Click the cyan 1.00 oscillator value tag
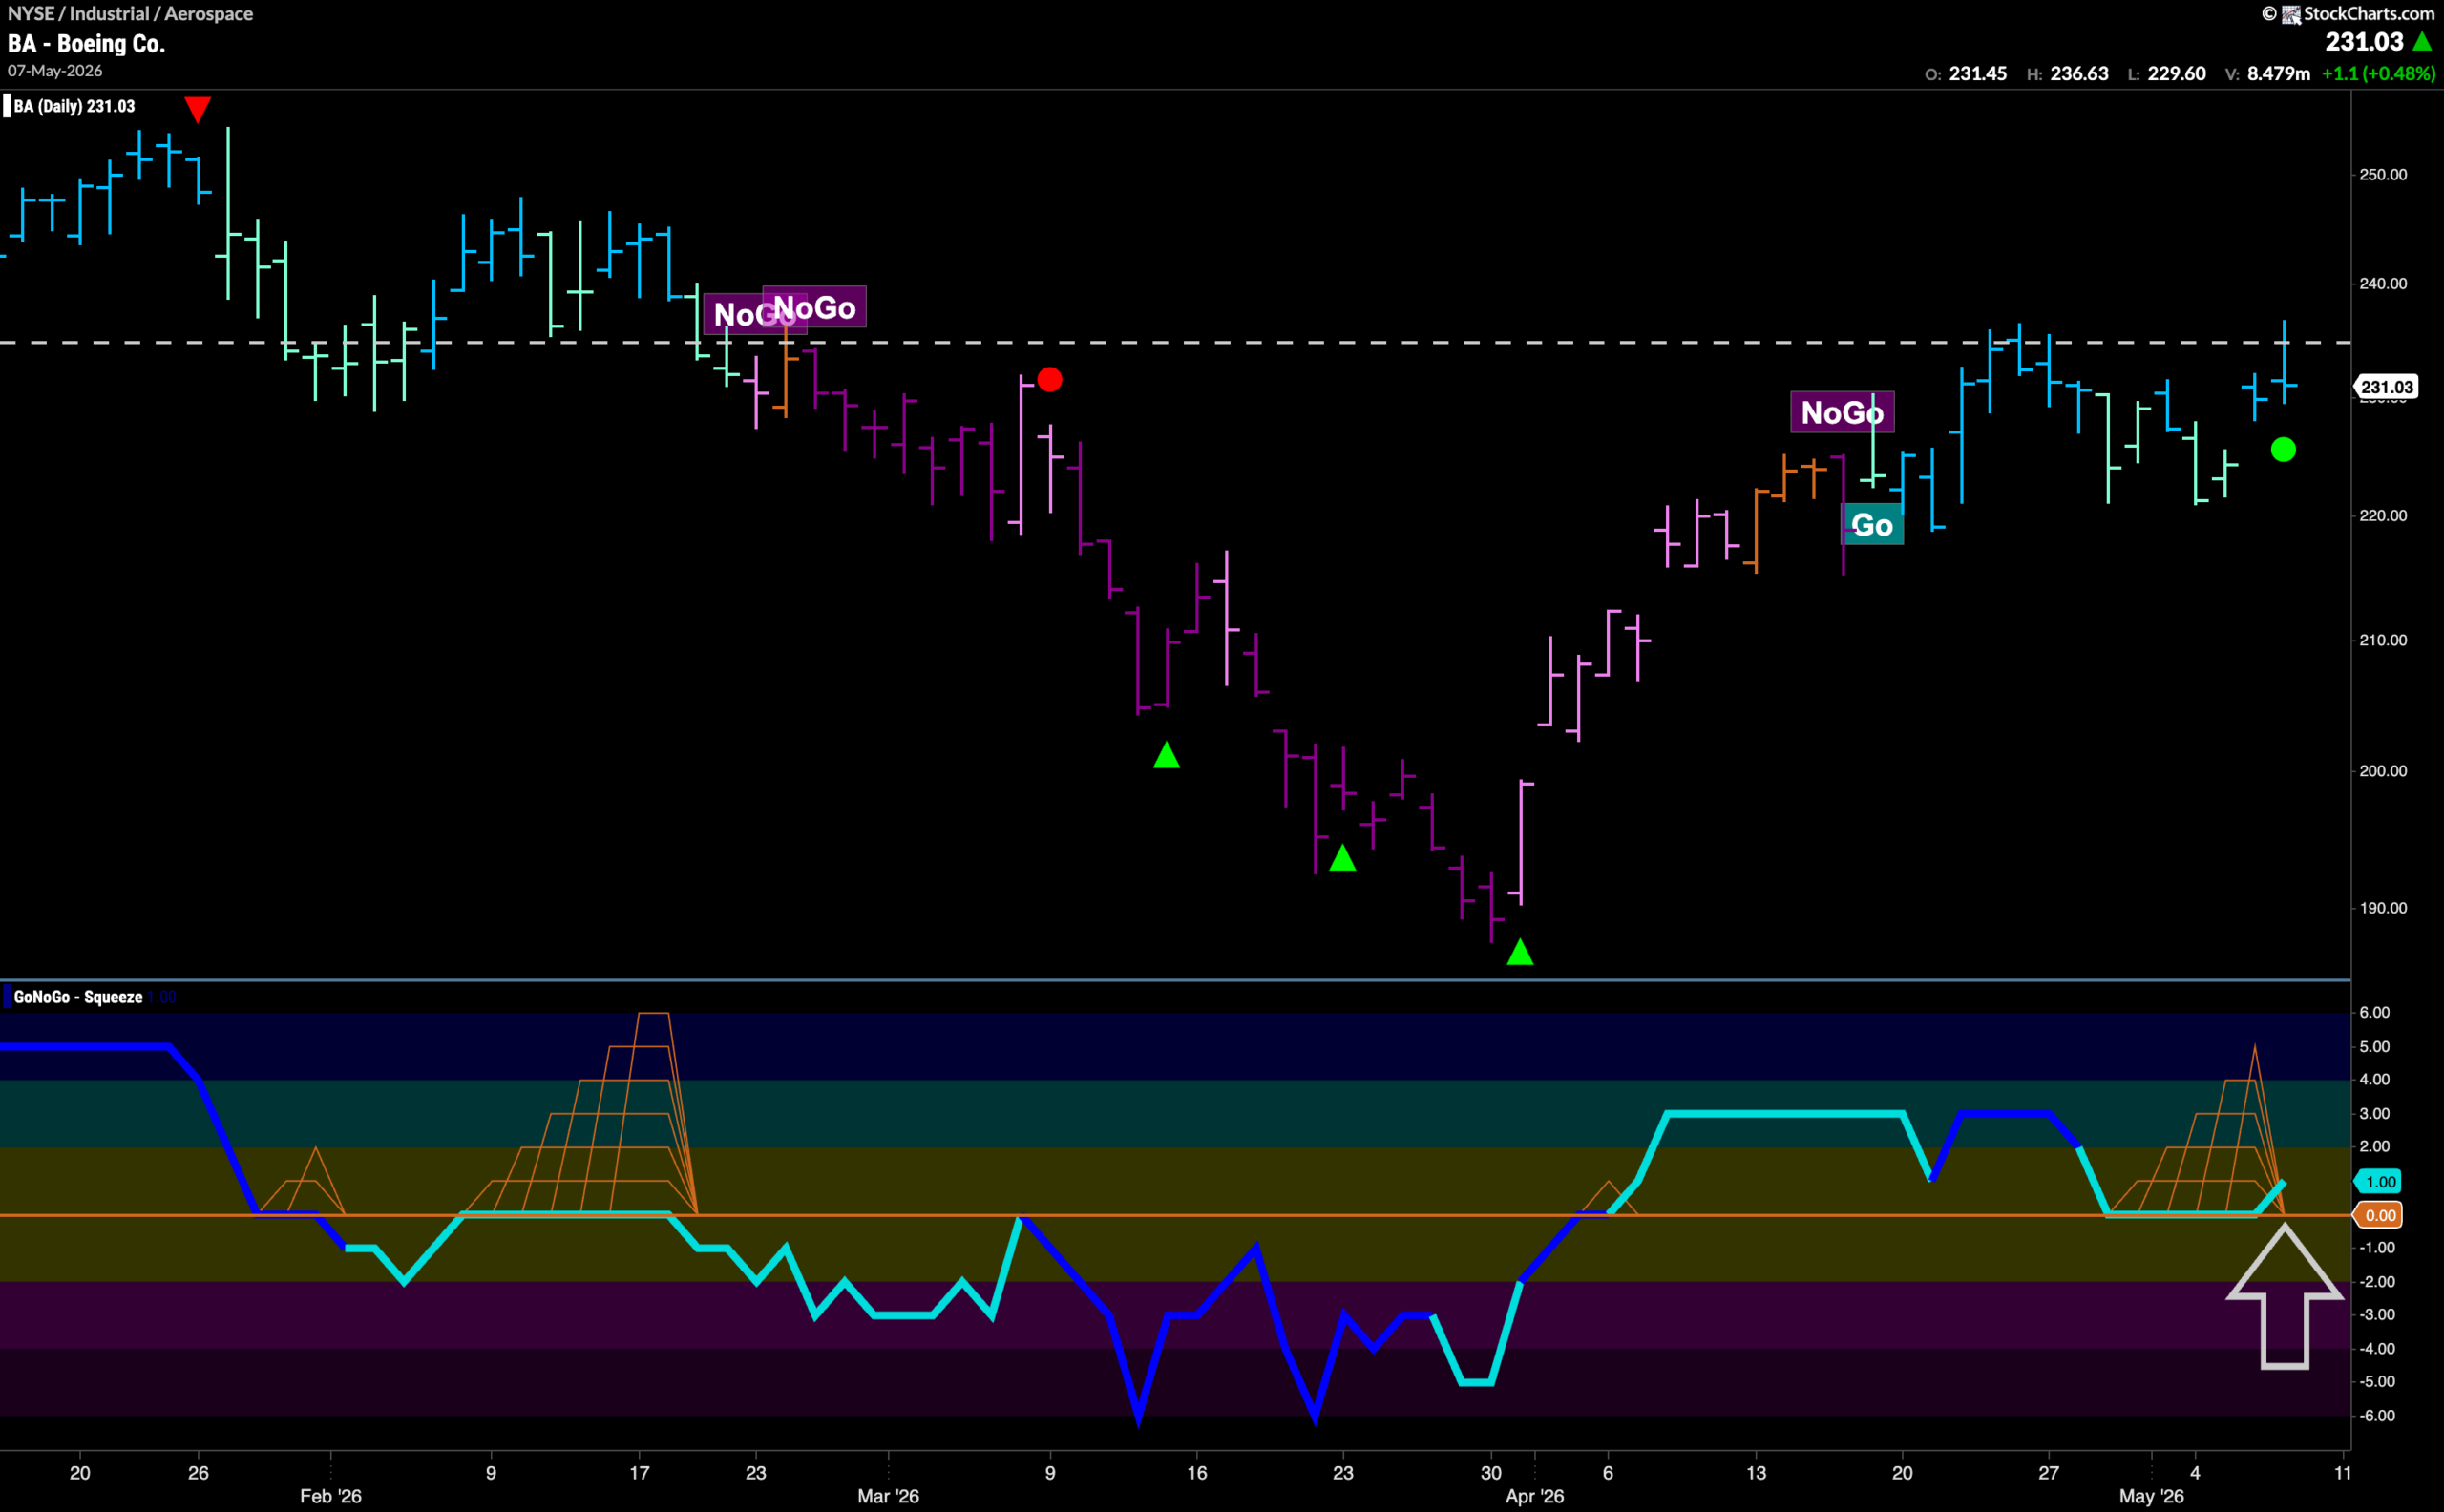Image resolution: width=2444 pixels, height=1512 pixels. [x=2380, y=1182]
